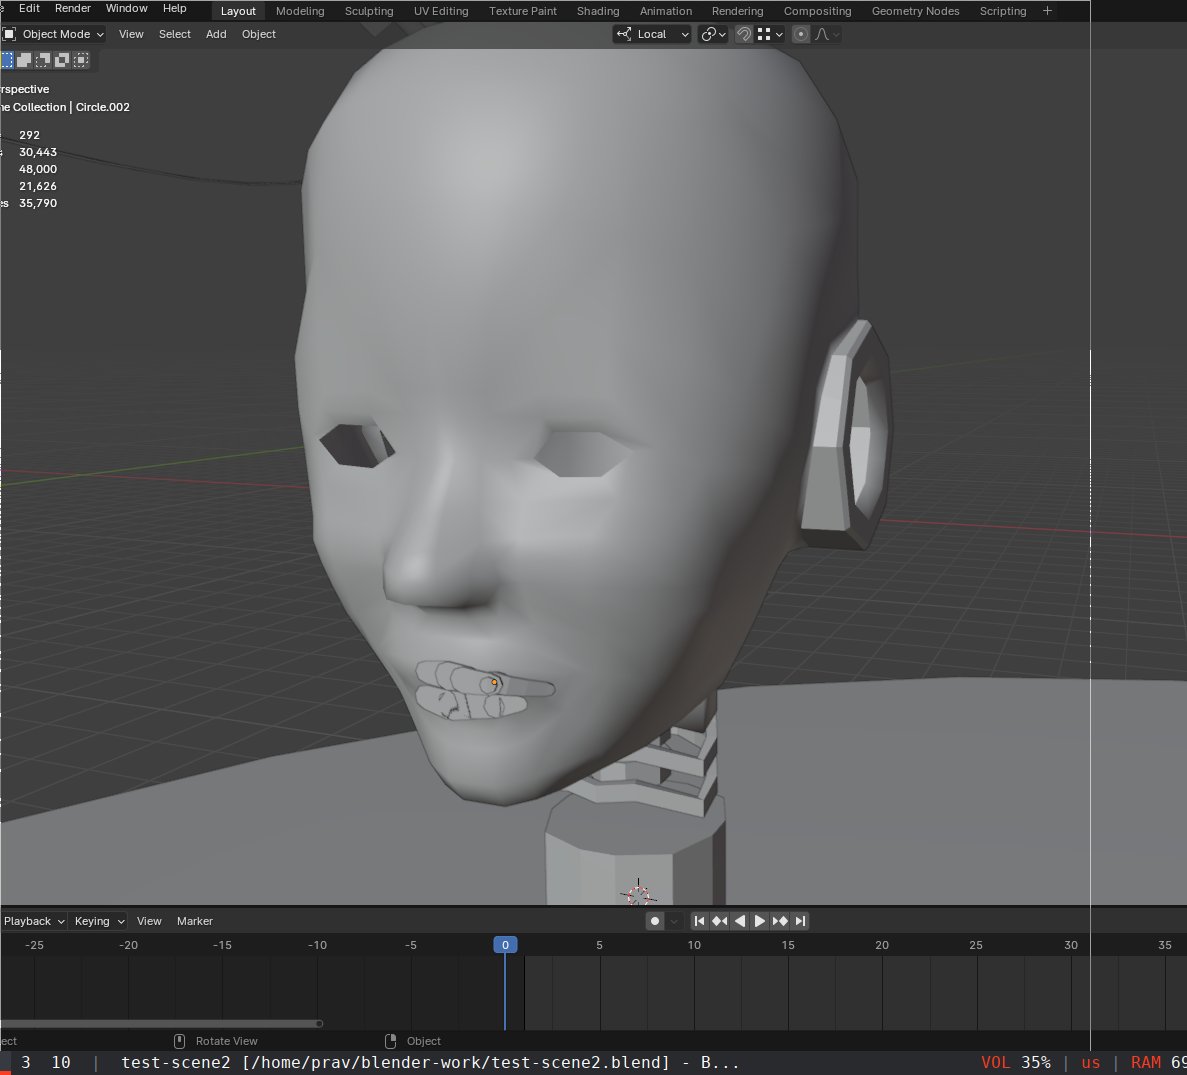Select the Intersect selection mode icon
The width and height of the screenshot is (1187, 1075).
[80, 60]
